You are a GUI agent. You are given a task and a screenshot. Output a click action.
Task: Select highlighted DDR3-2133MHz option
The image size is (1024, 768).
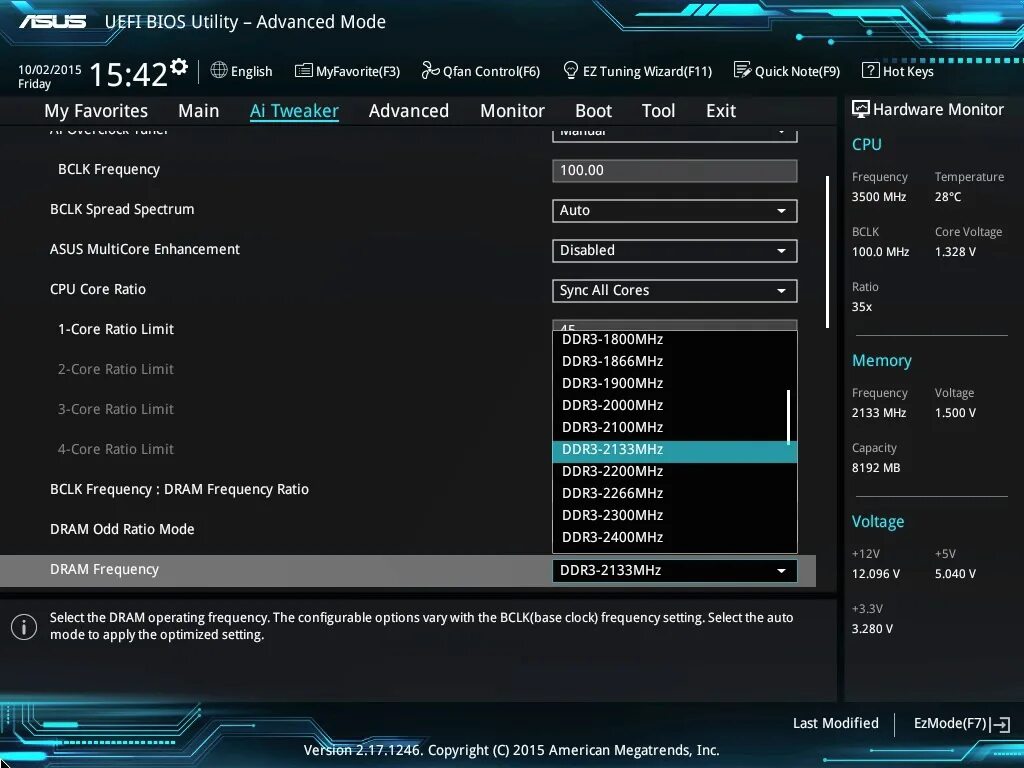675,449
